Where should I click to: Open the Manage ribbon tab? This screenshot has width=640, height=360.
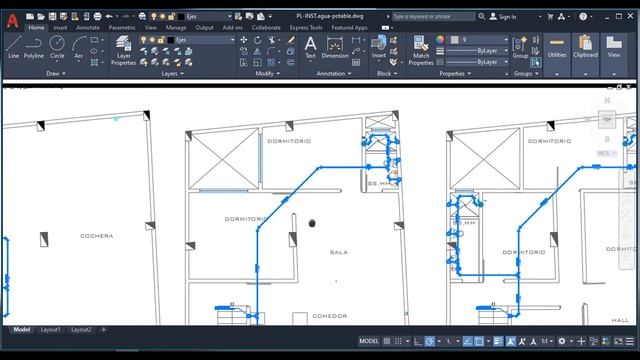[x=176, y=28]
